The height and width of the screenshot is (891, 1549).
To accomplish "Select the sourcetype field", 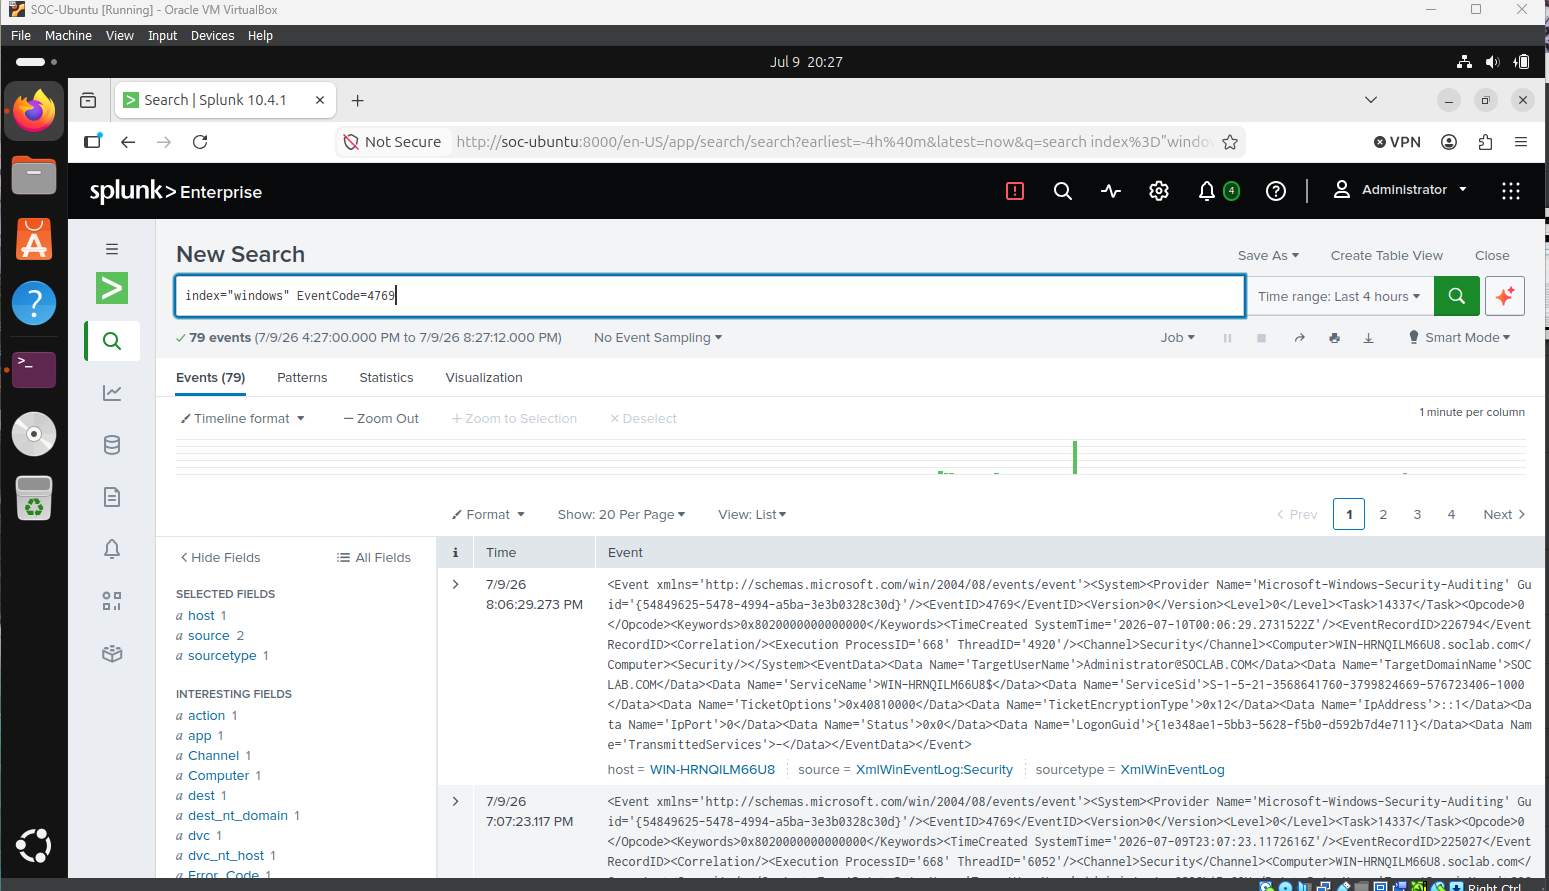I will [x=222, y=656].
